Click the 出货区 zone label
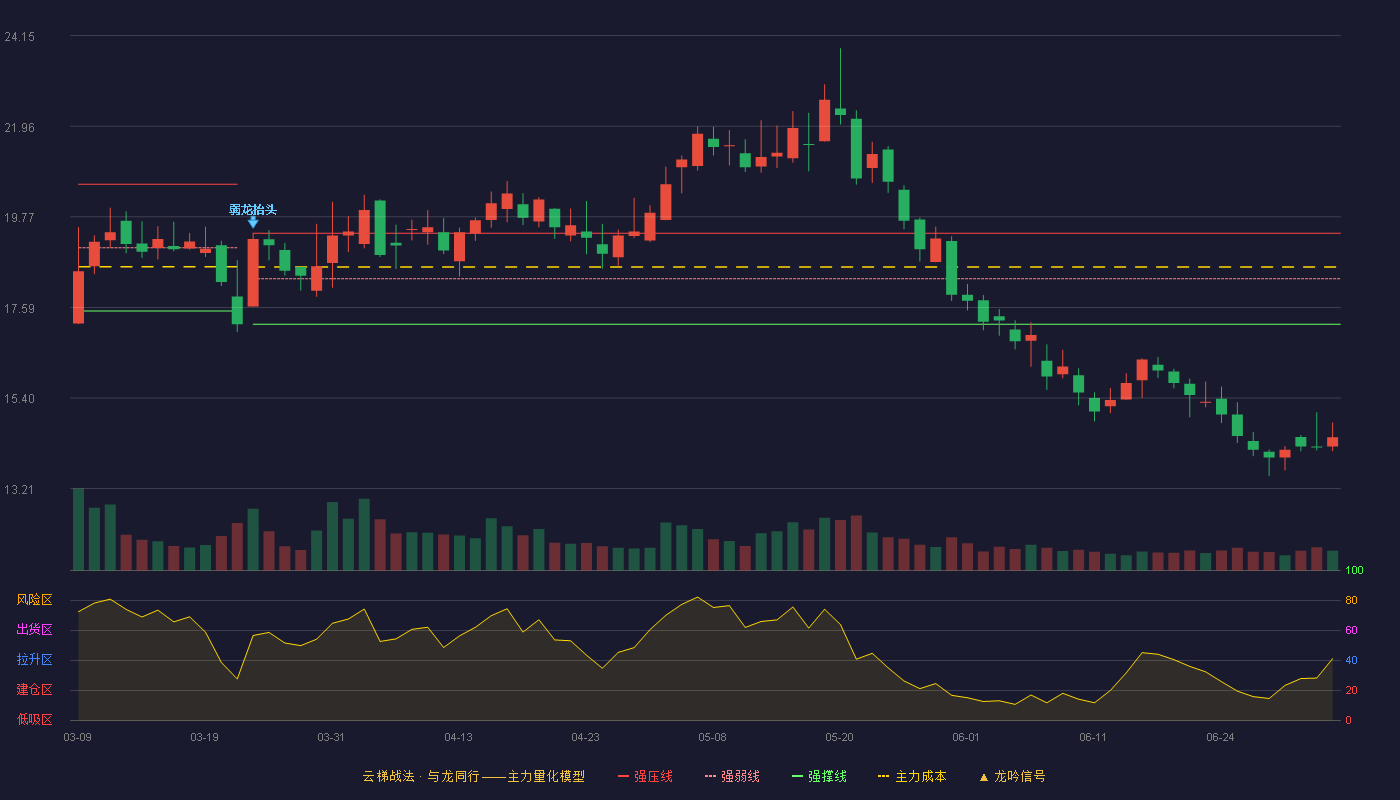1400x800 pixels. (34, 630)
